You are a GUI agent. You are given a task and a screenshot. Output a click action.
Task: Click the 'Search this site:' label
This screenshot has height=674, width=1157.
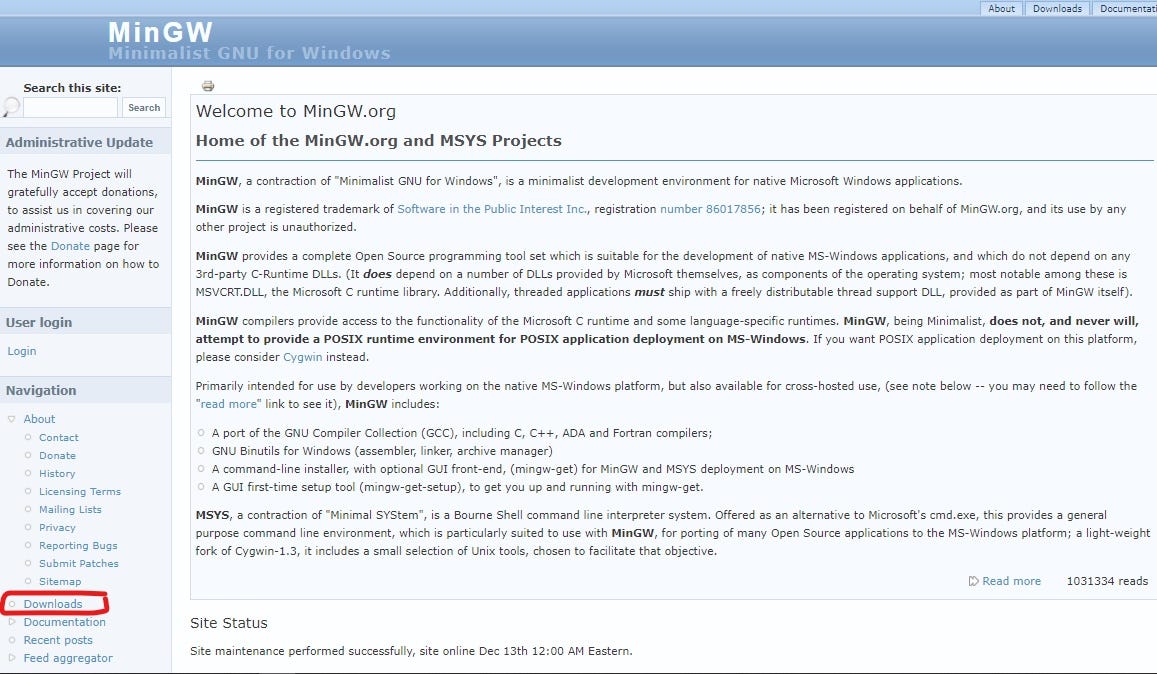pos(72,88)
